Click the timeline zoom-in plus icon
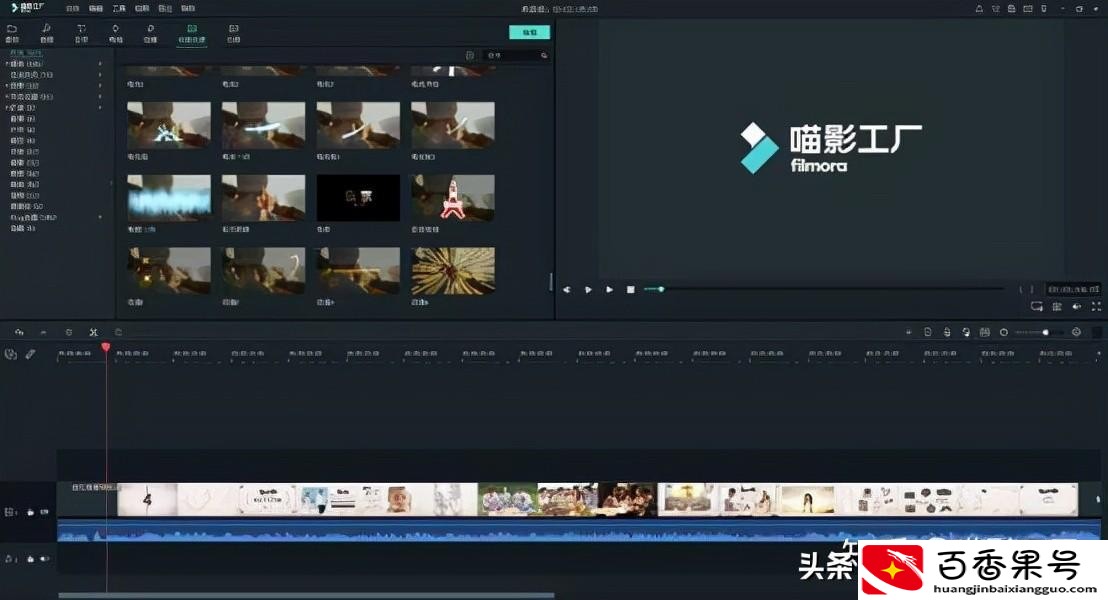The image size is (1108, 600). click(x=1076, y=332)
